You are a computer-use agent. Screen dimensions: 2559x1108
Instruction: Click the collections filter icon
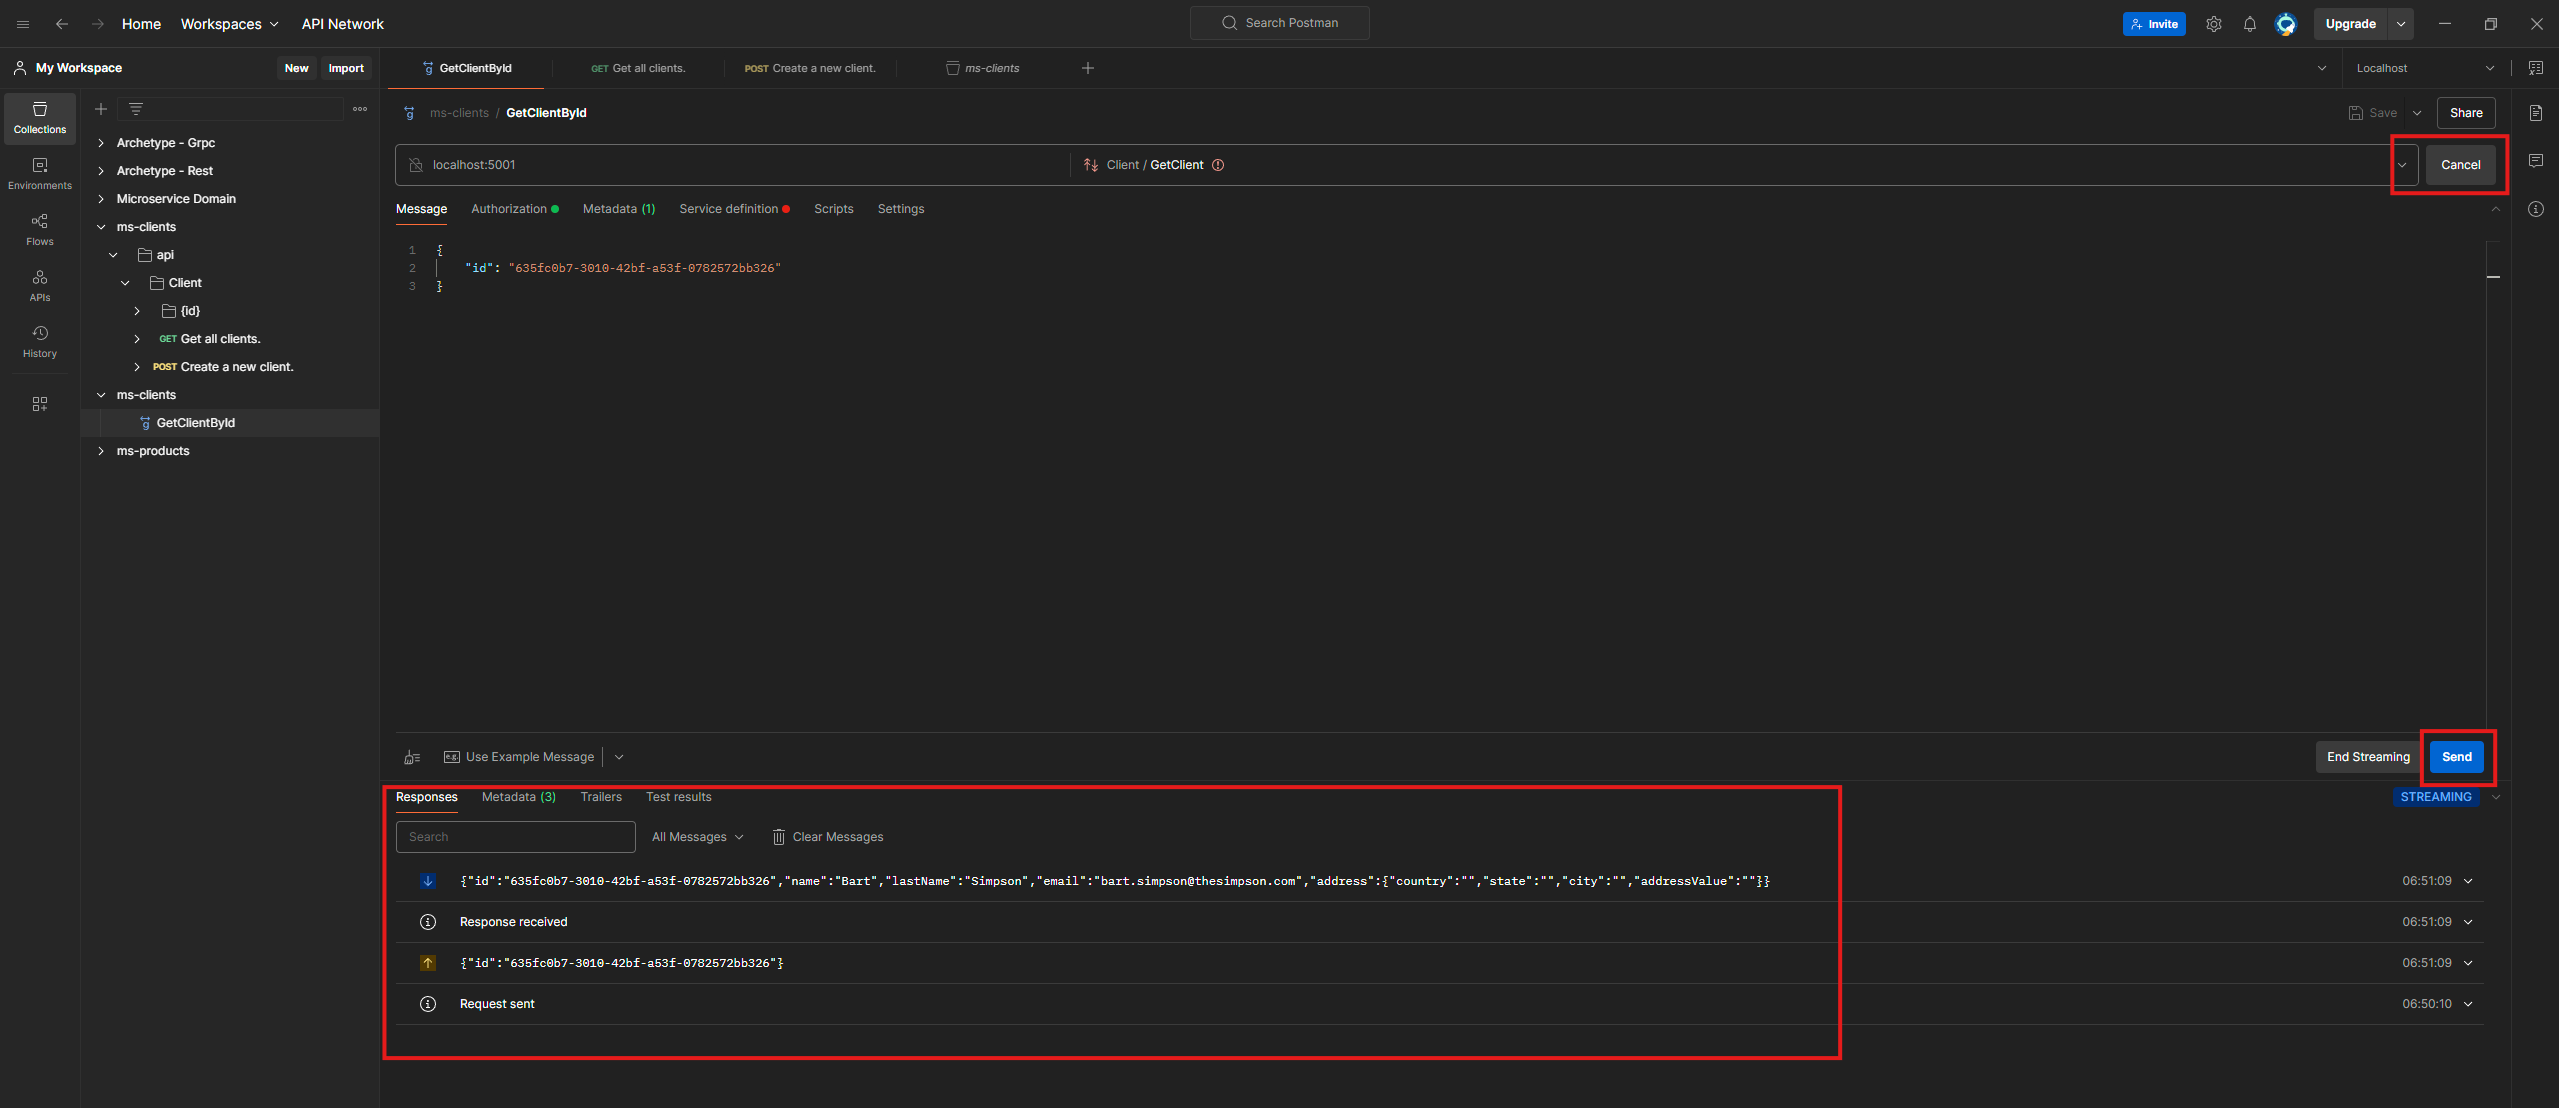(136, 109)
